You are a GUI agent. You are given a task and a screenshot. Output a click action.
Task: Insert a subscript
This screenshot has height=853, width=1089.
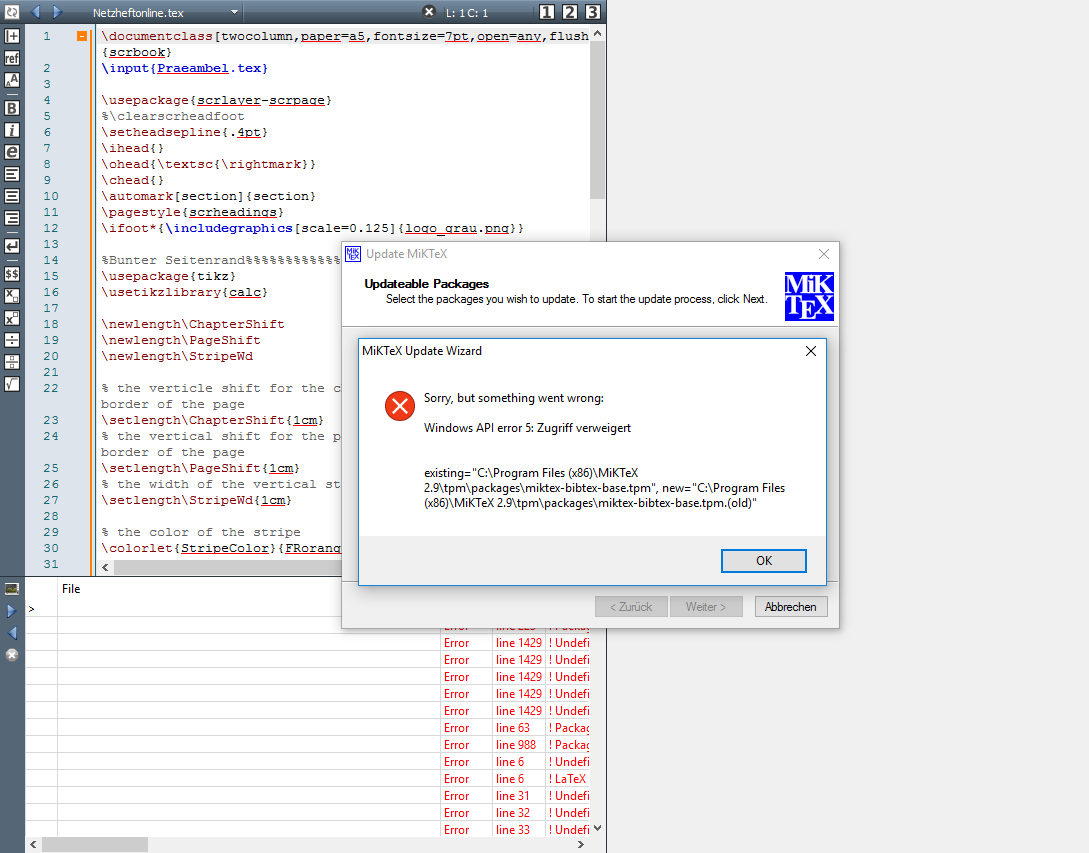click(x=12, y=296)
